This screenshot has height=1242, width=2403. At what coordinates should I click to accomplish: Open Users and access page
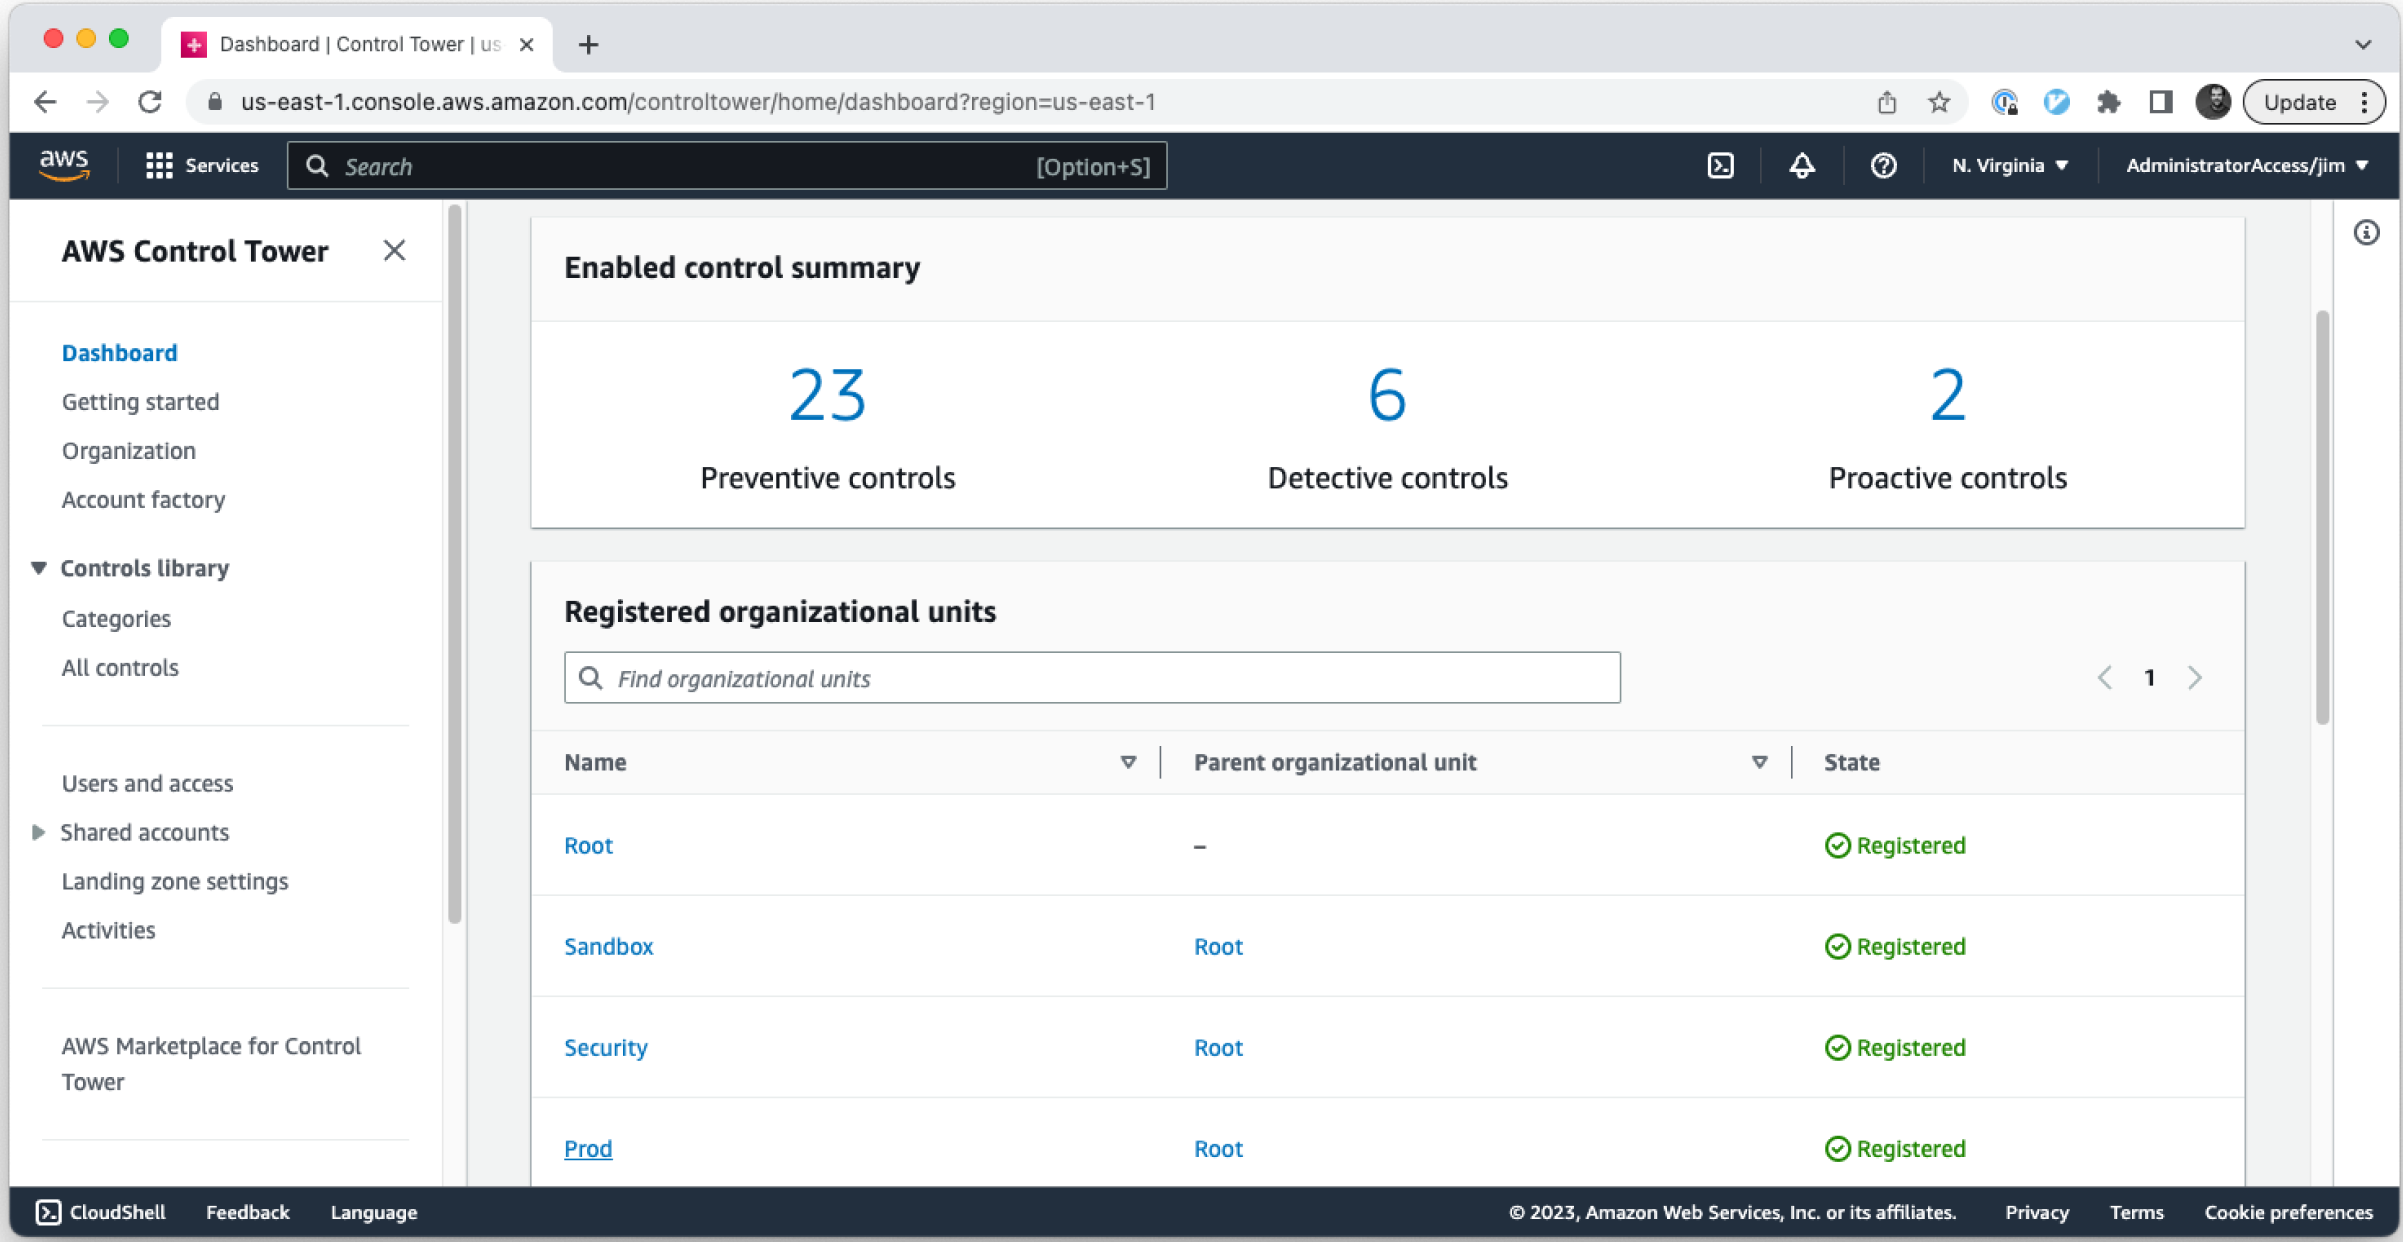pyautogui.click(x=147, y=783)
